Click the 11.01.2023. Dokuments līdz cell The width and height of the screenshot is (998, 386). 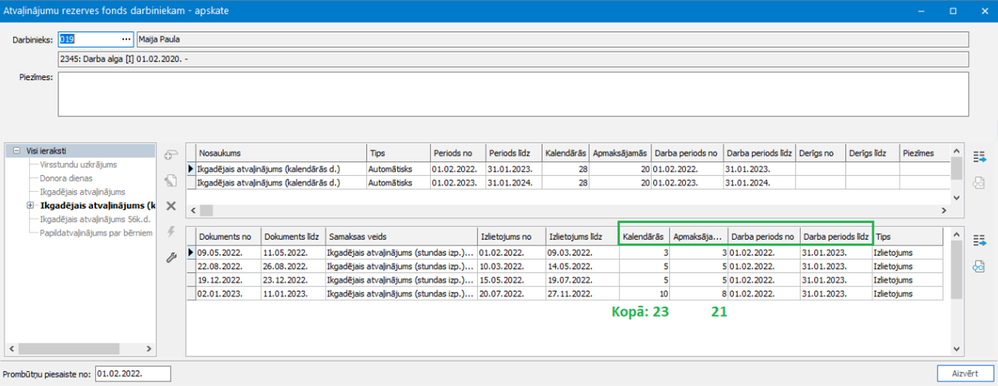[x=293, y=294]
